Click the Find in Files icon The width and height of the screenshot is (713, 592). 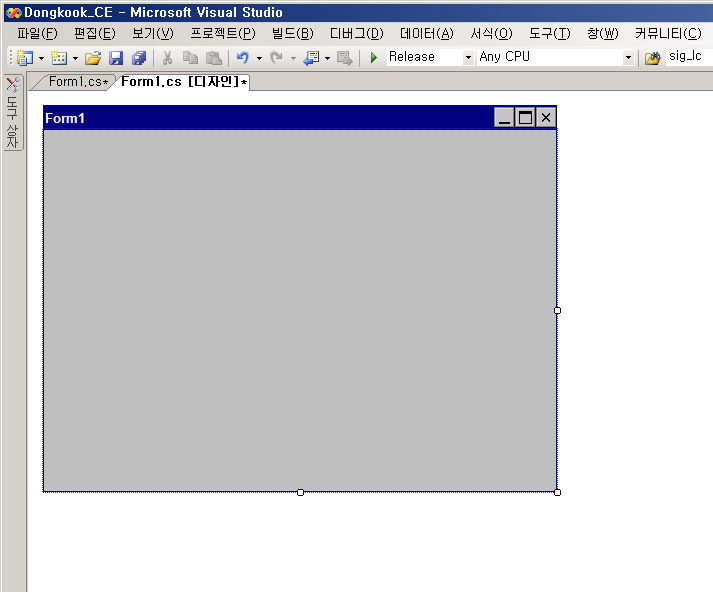tap(653, 58)
